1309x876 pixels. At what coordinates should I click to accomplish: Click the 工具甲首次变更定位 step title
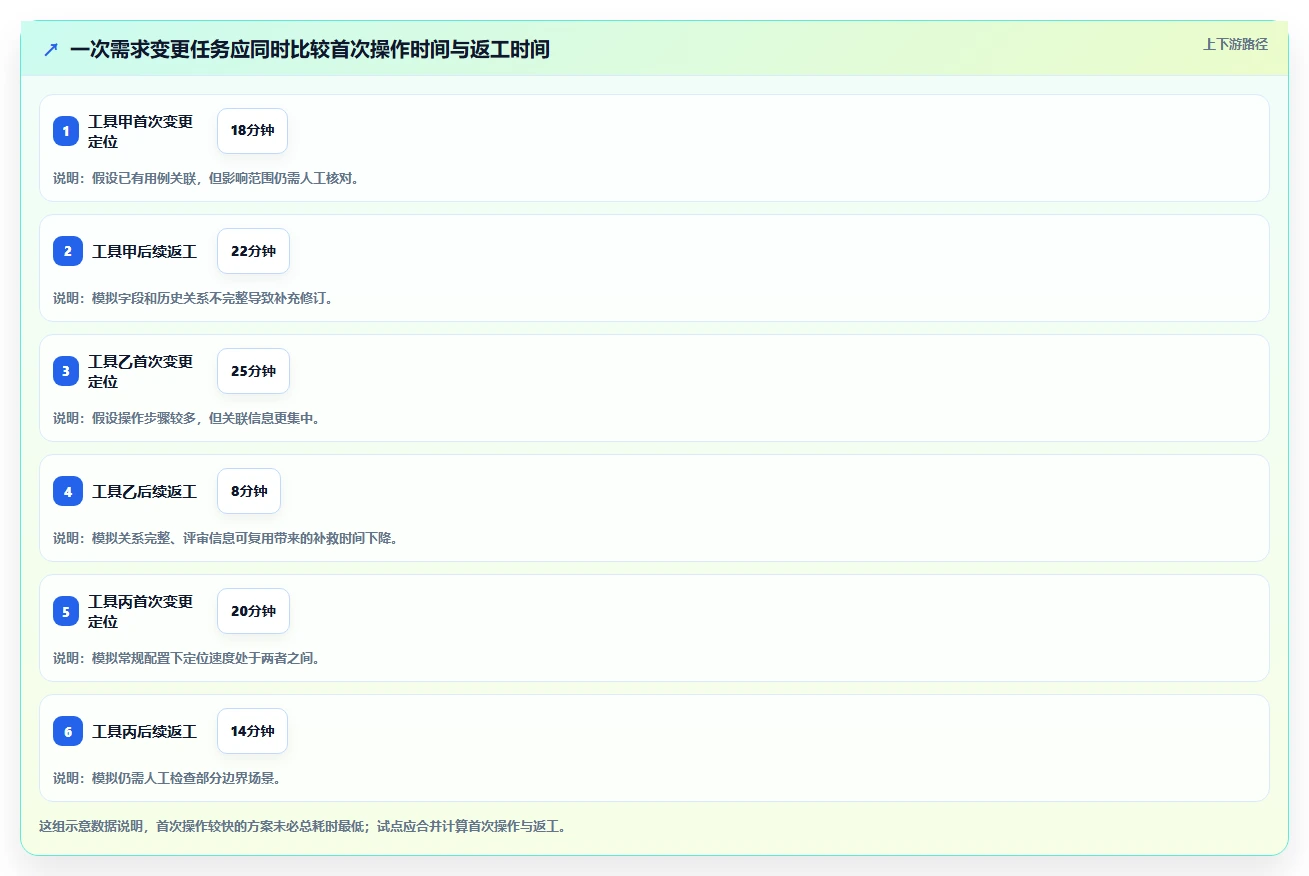click(140, 131)
